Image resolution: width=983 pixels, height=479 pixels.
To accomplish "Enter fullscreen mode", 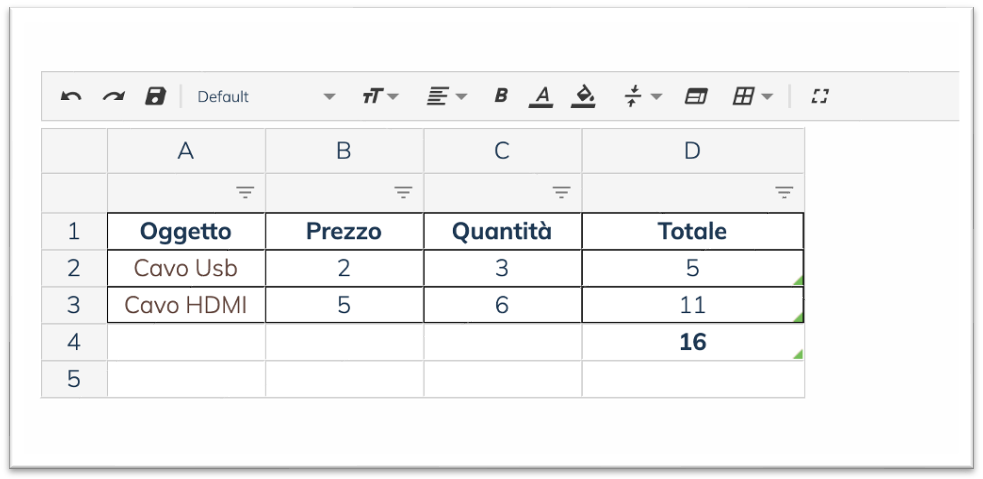I will 821,97.
